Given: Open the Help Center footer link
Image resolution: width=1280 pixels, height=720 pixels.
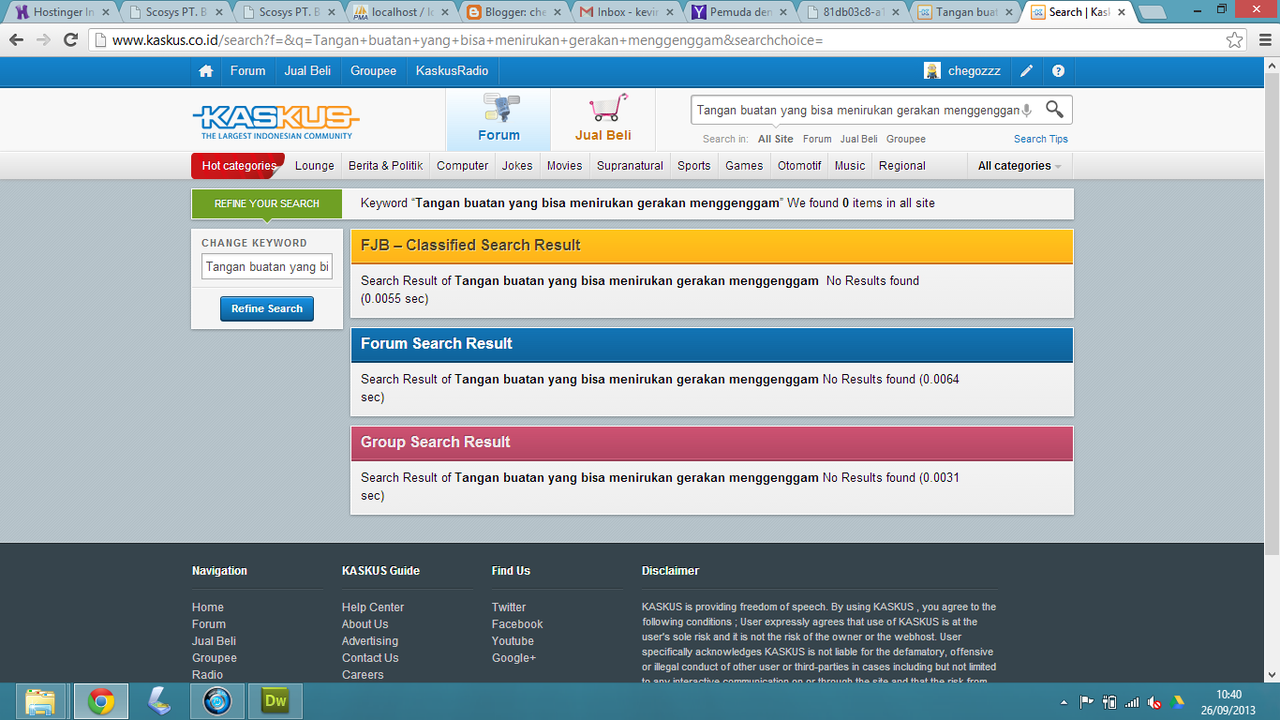Looking at the screenshot, I should [373, 607].
